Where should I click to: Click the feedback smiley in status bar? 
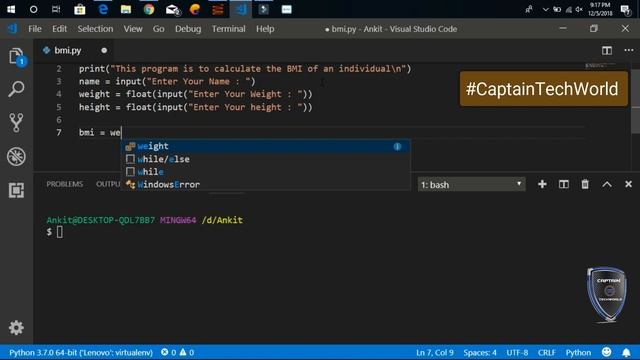pyautogui.click(x=607, y=352)
